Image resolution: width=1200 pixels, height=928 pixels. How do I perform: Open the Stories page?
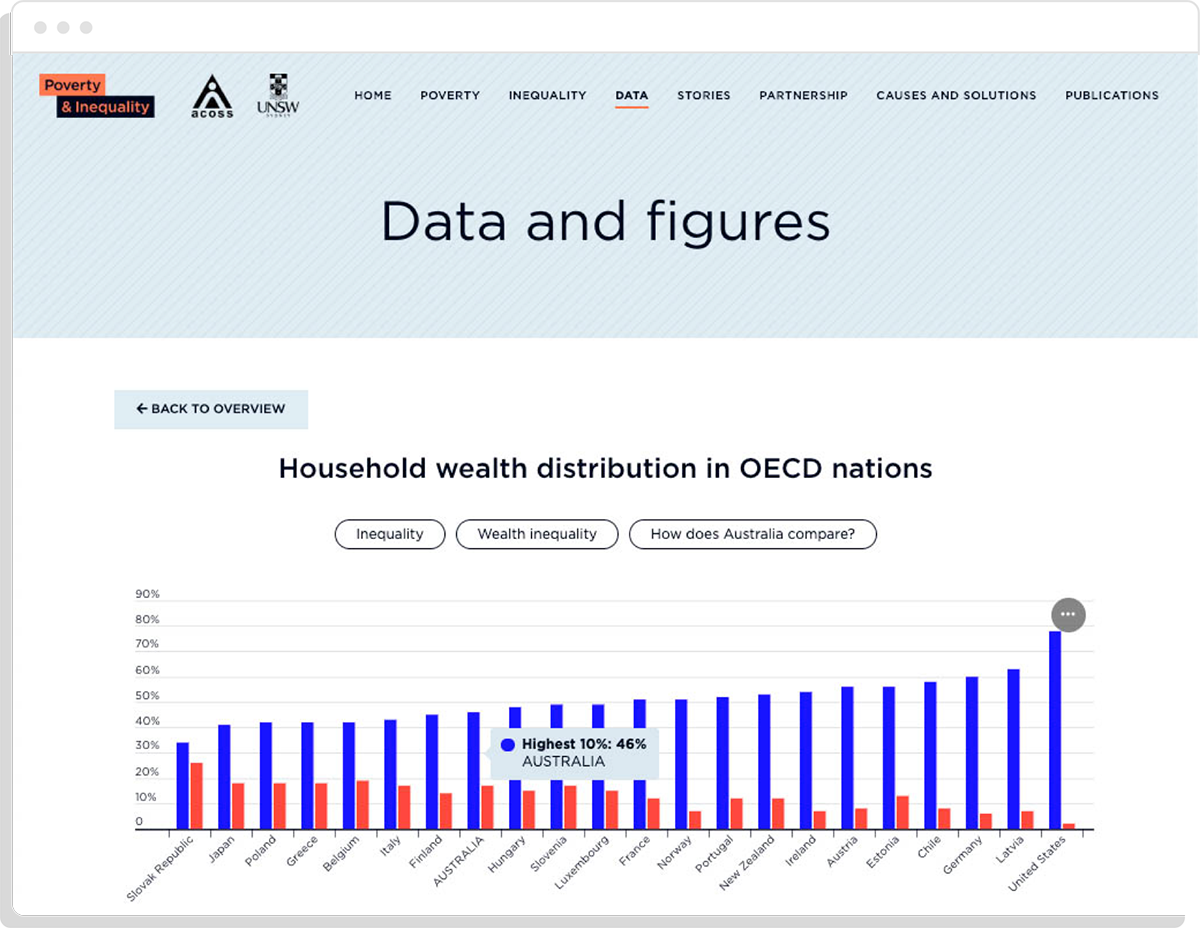pos(703,96)
